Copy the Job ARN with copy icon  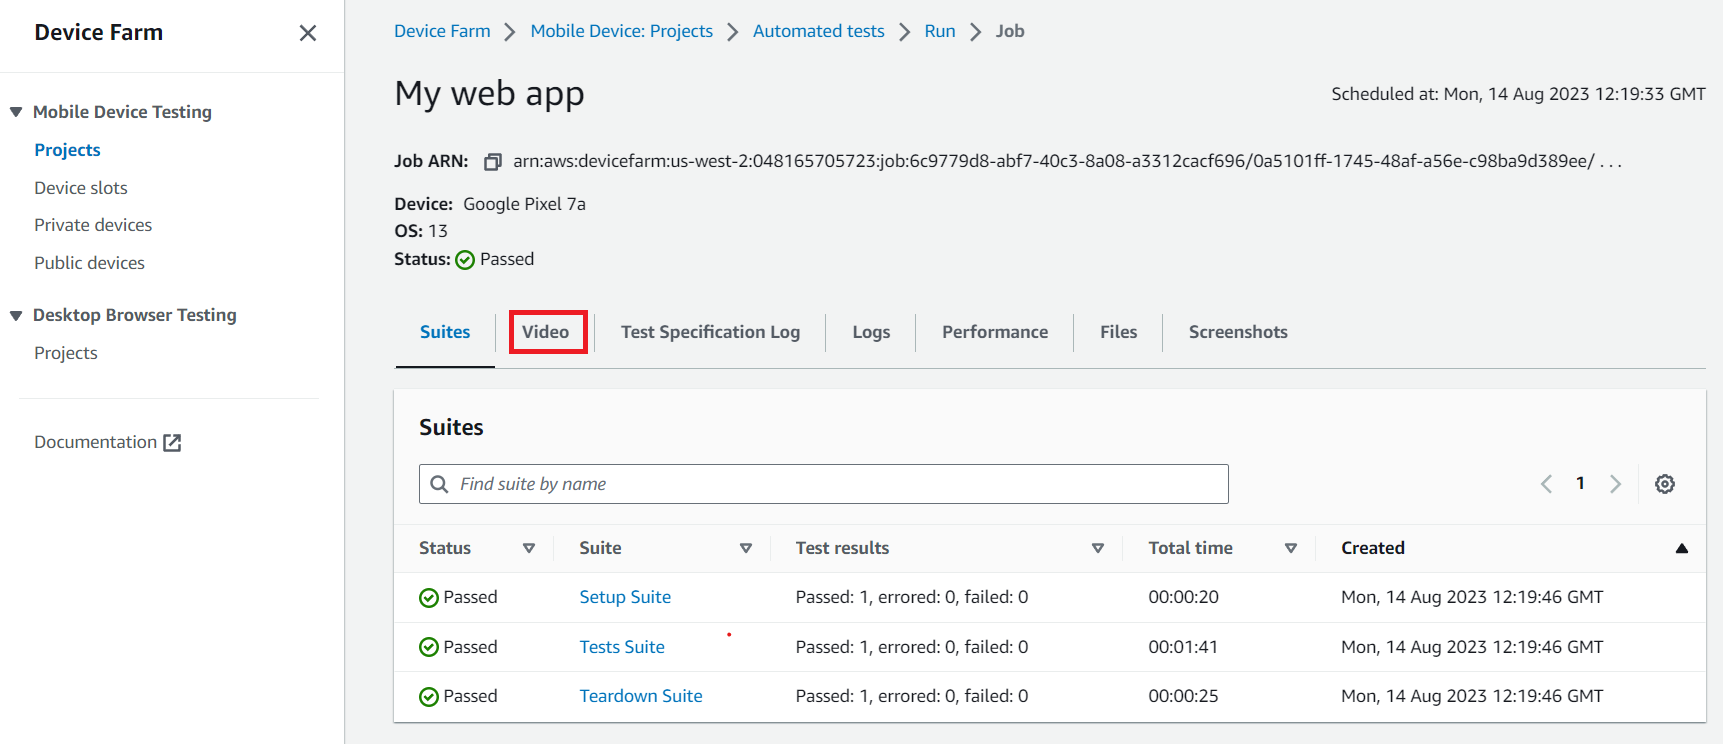[x=492, y=162]
